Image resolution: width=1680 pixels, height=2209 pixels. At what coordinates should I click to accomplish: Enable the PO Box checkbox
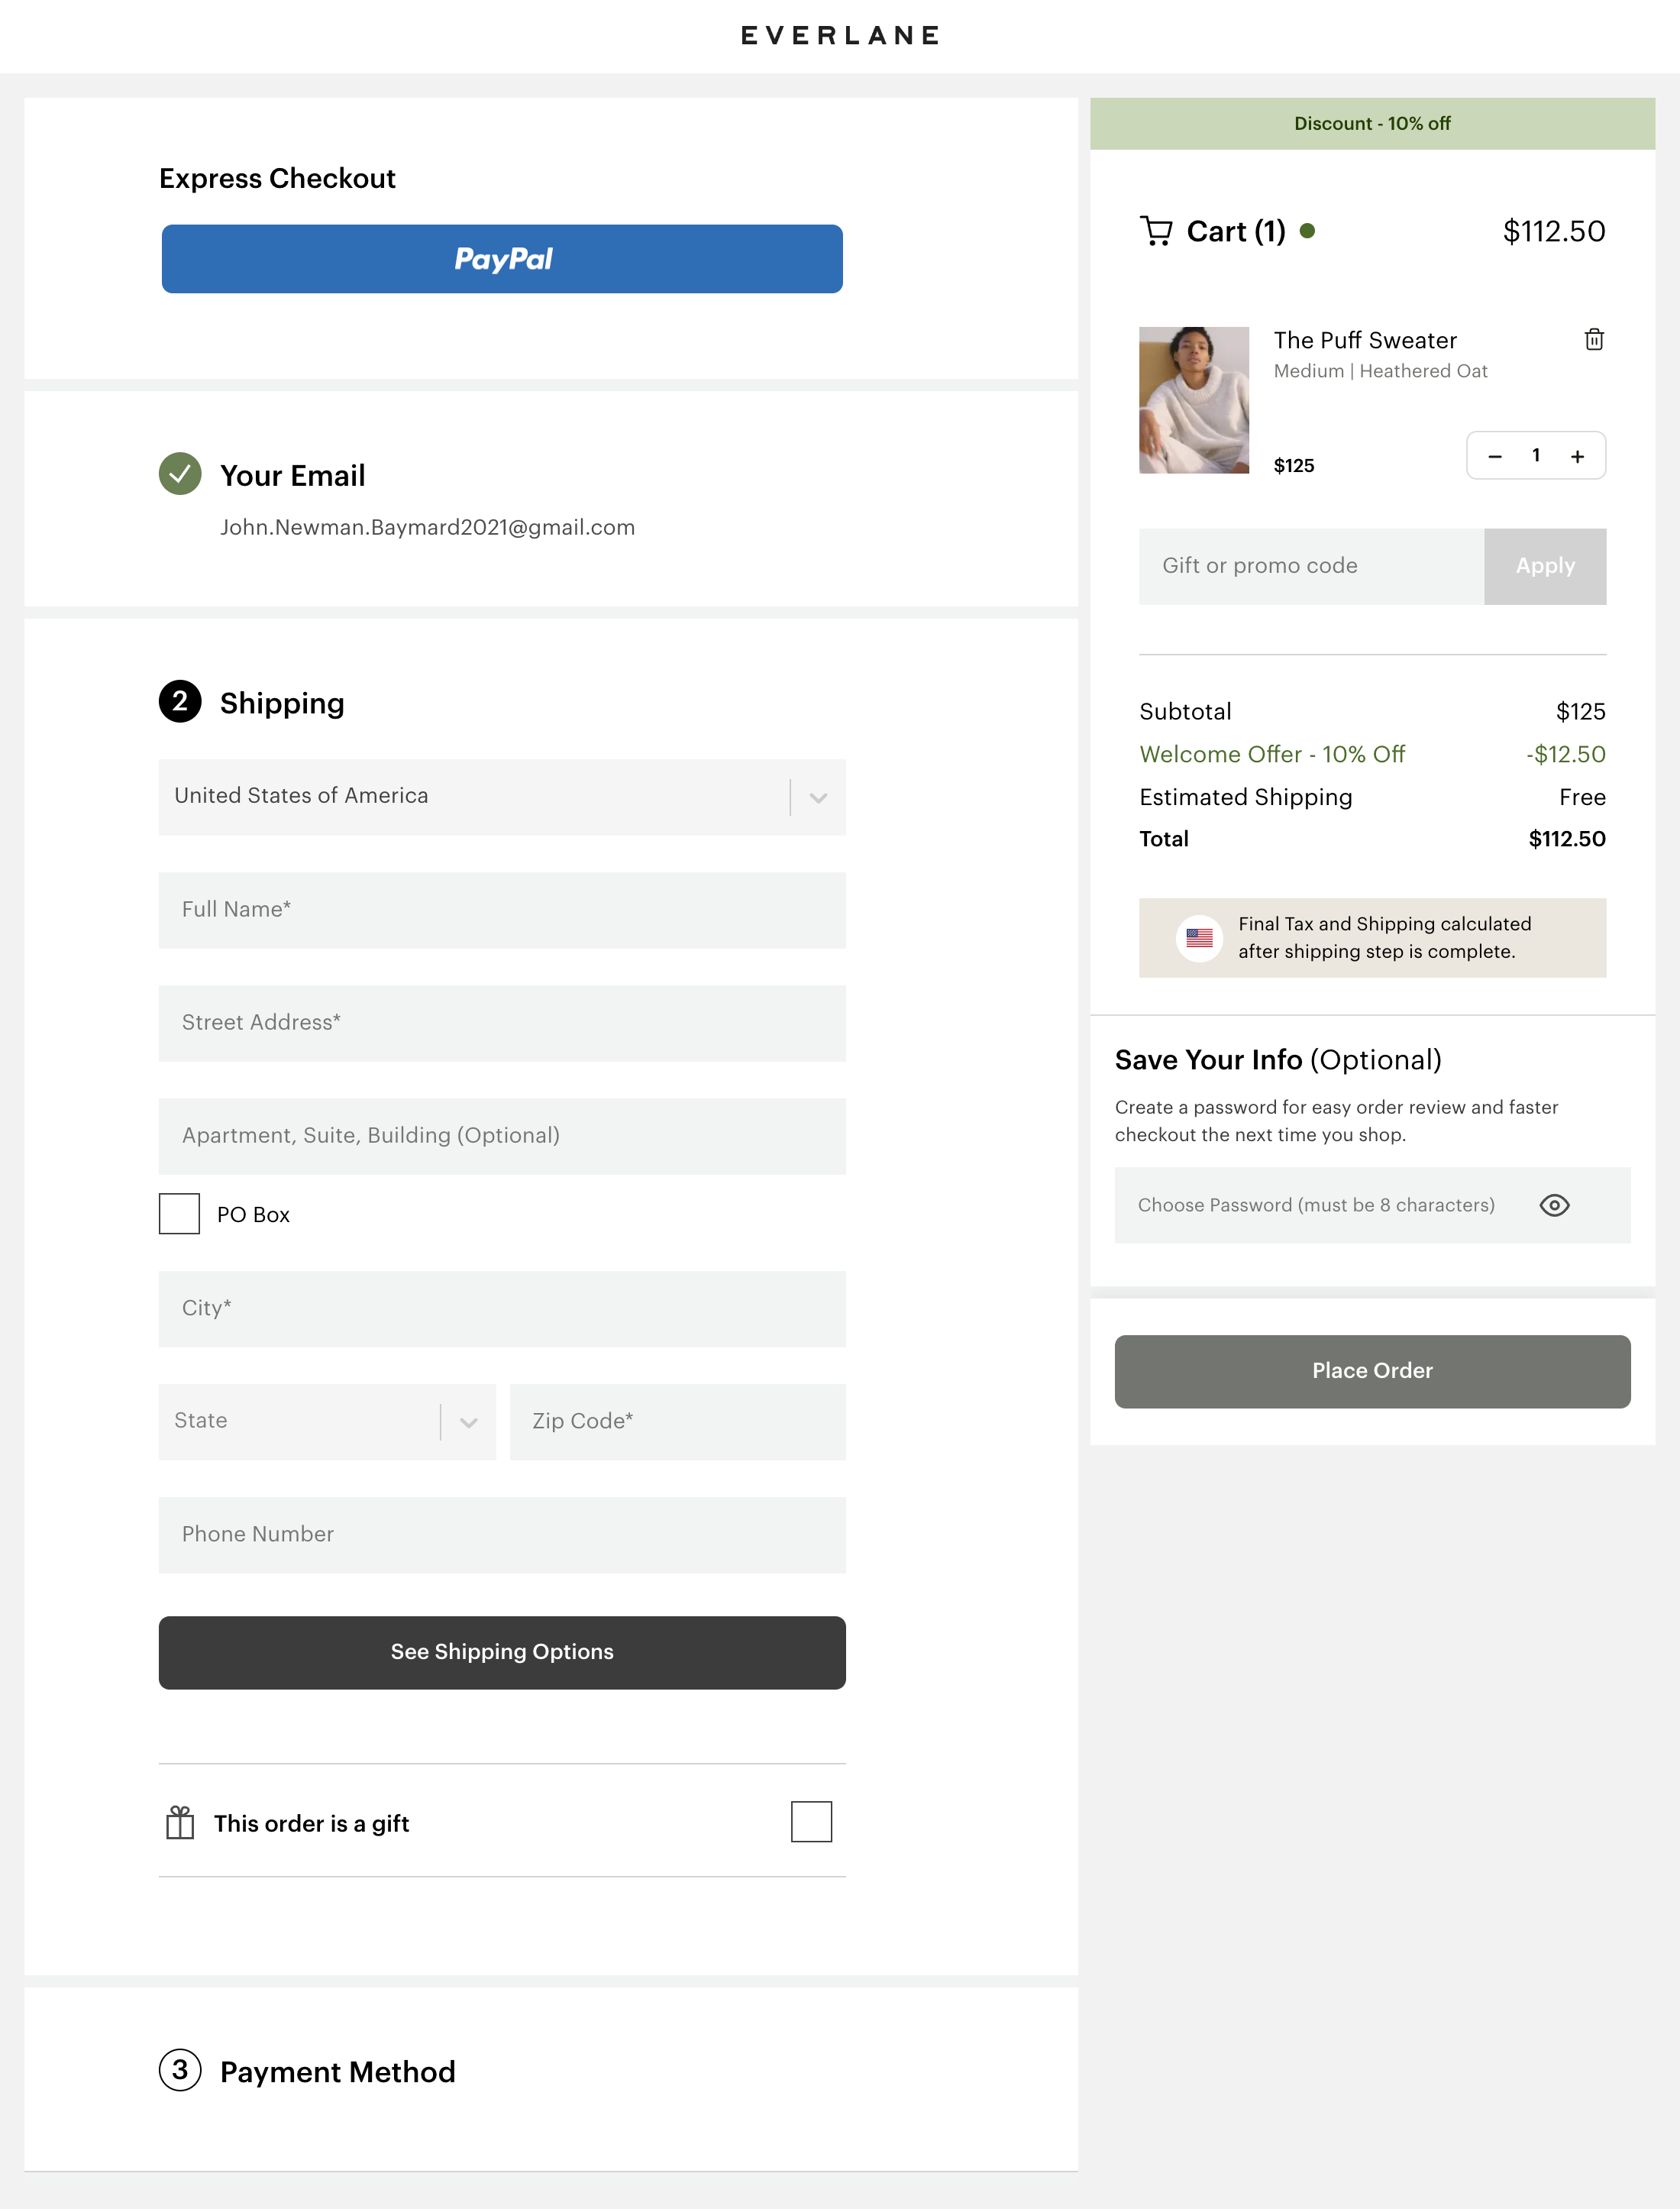[179, 1213]
